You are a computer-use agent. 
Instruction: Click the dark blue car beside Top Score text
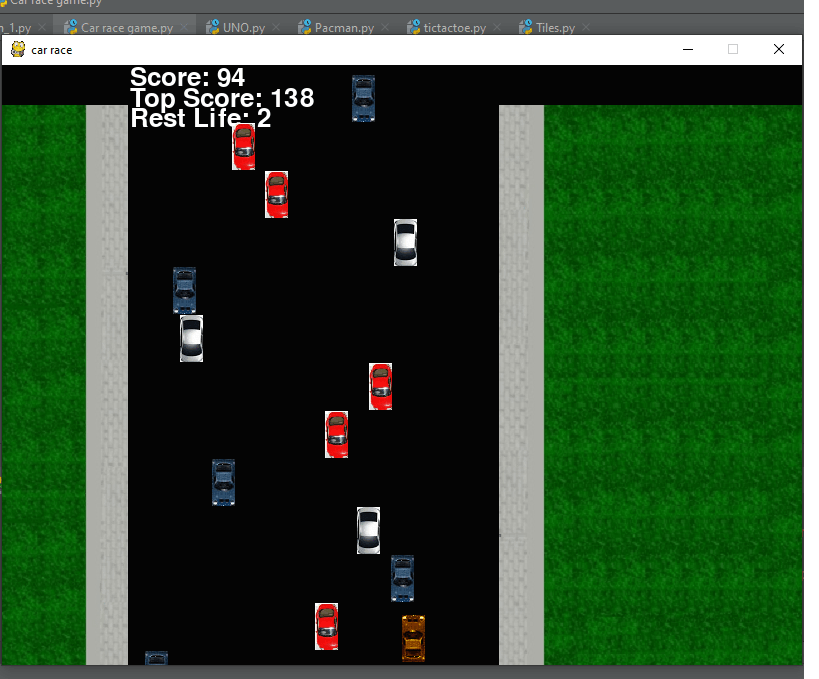[363, 98]
